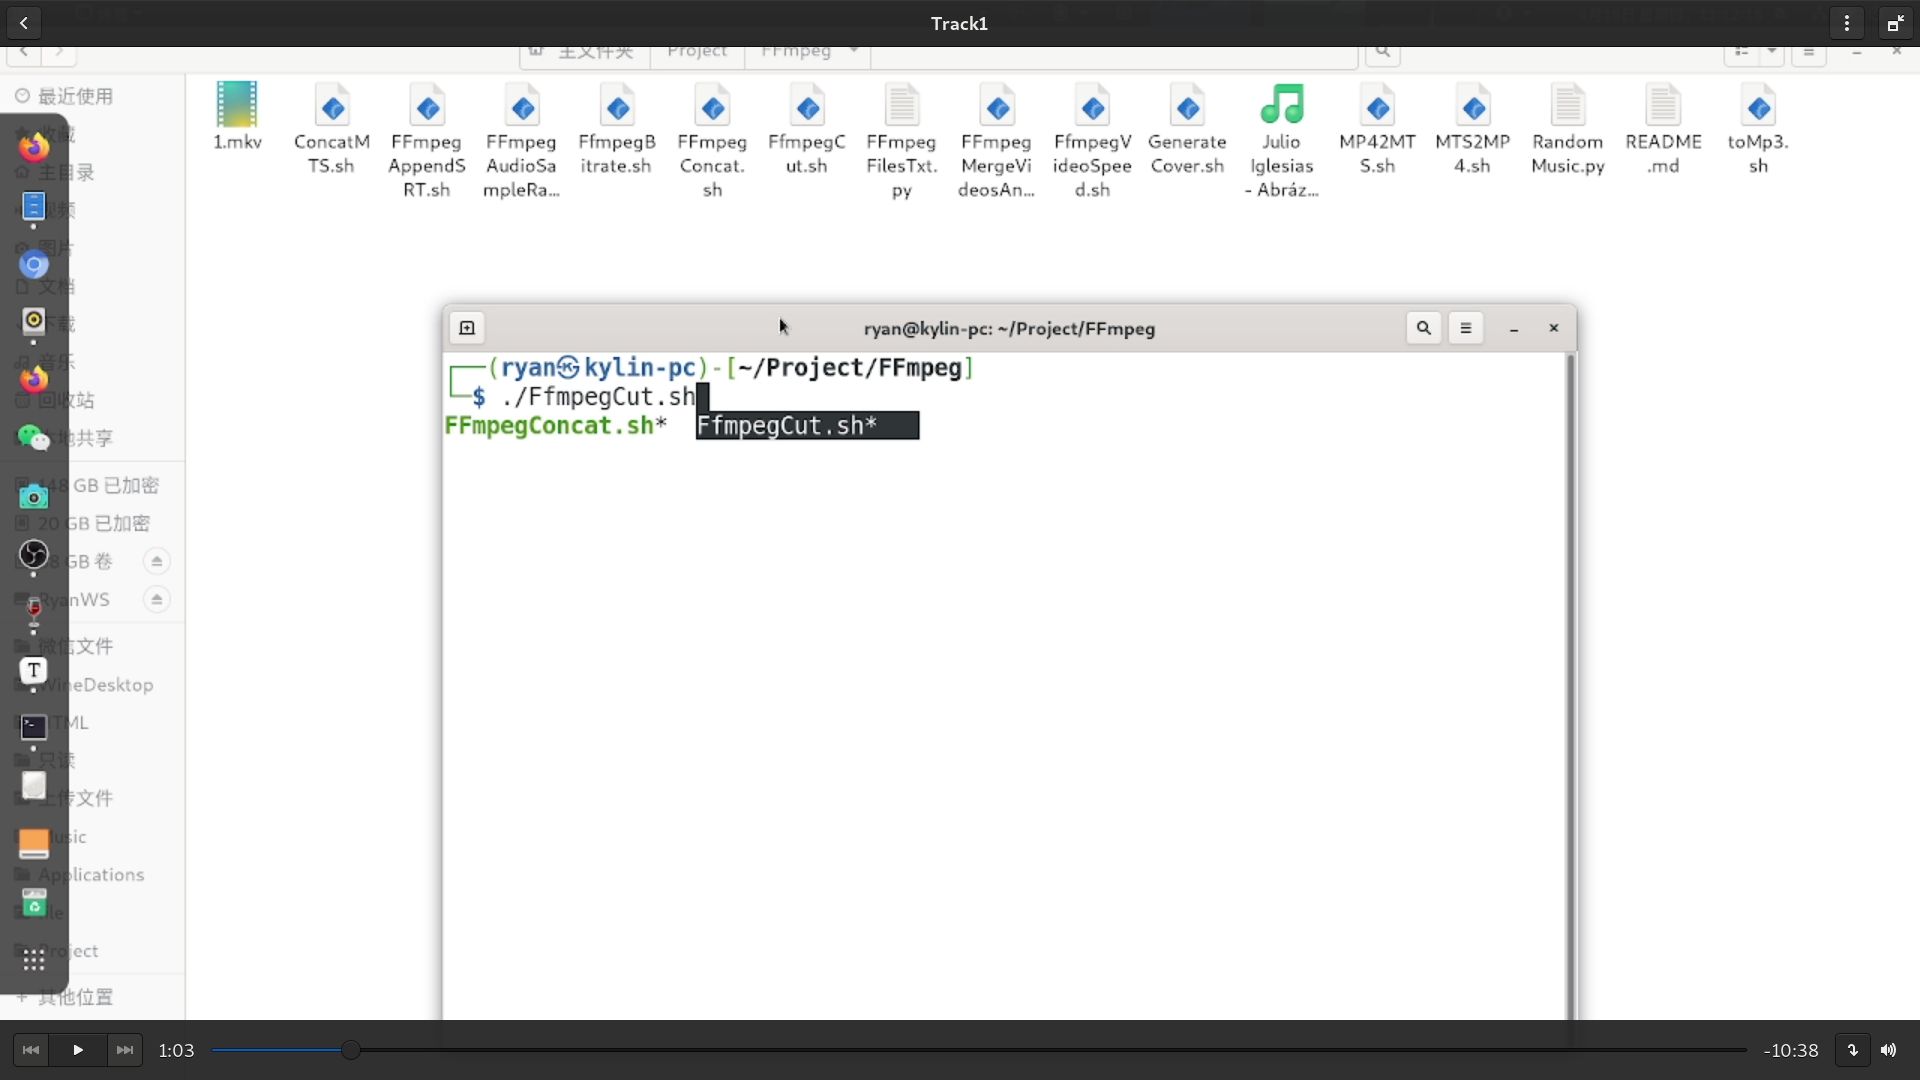1920x1080 pixels.
Task: Eject the RyanWS volume in sidebar
Action: click(156, 600)
